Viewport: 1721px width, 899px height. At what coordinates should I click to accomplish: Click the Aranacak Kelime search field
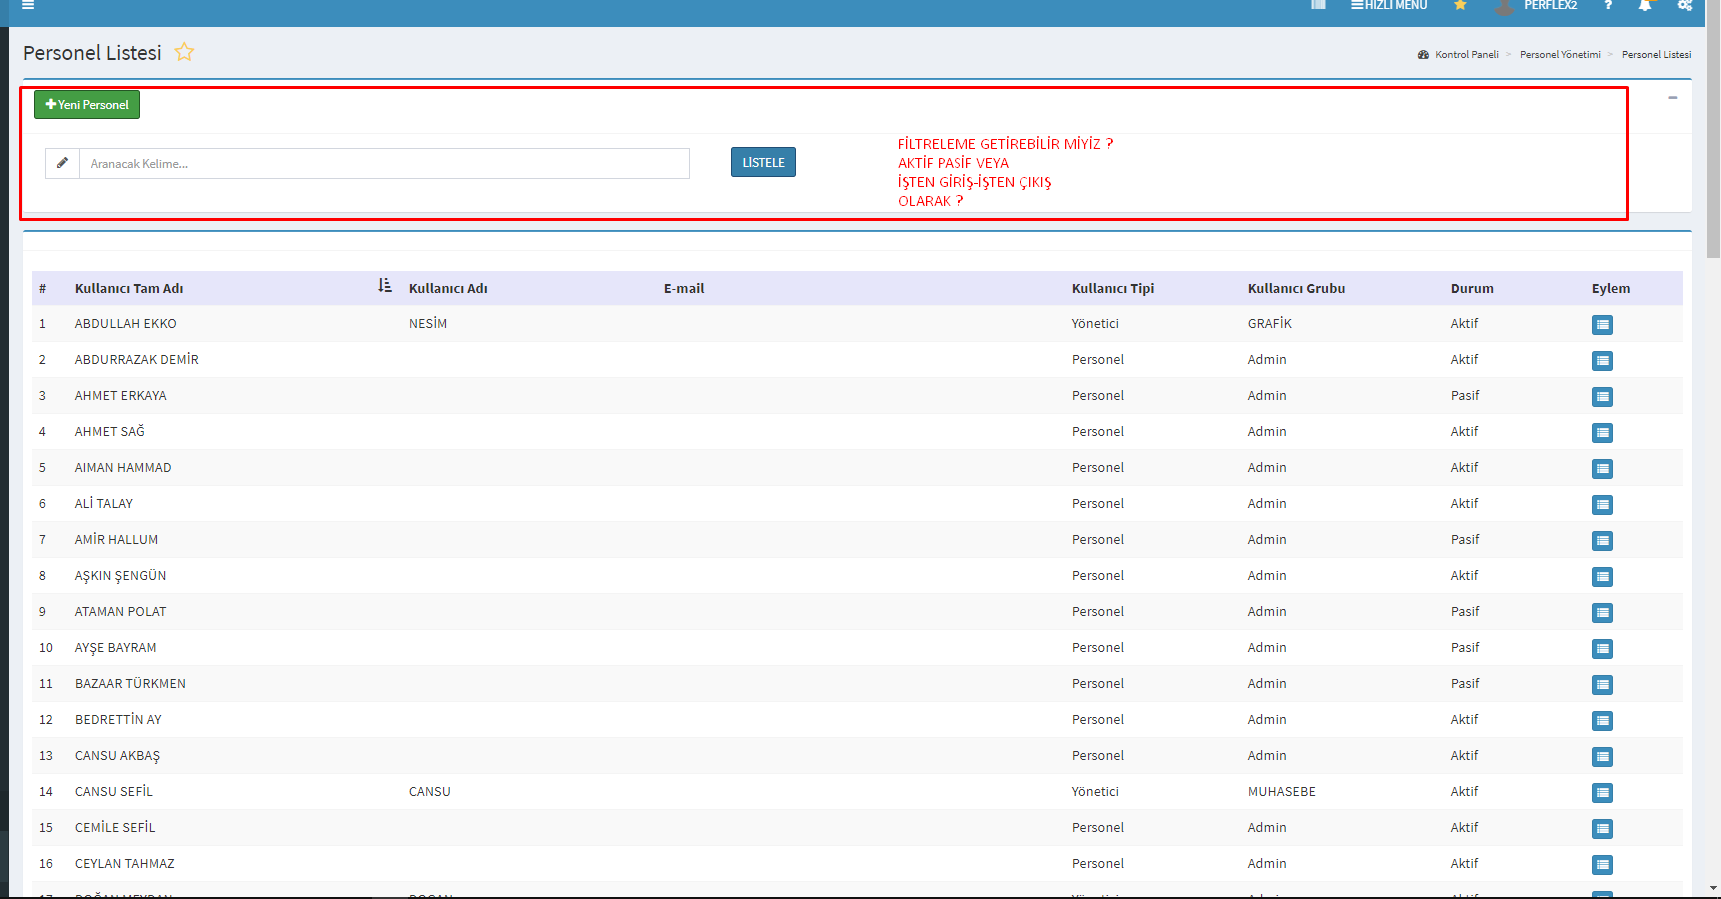point(384,164)
